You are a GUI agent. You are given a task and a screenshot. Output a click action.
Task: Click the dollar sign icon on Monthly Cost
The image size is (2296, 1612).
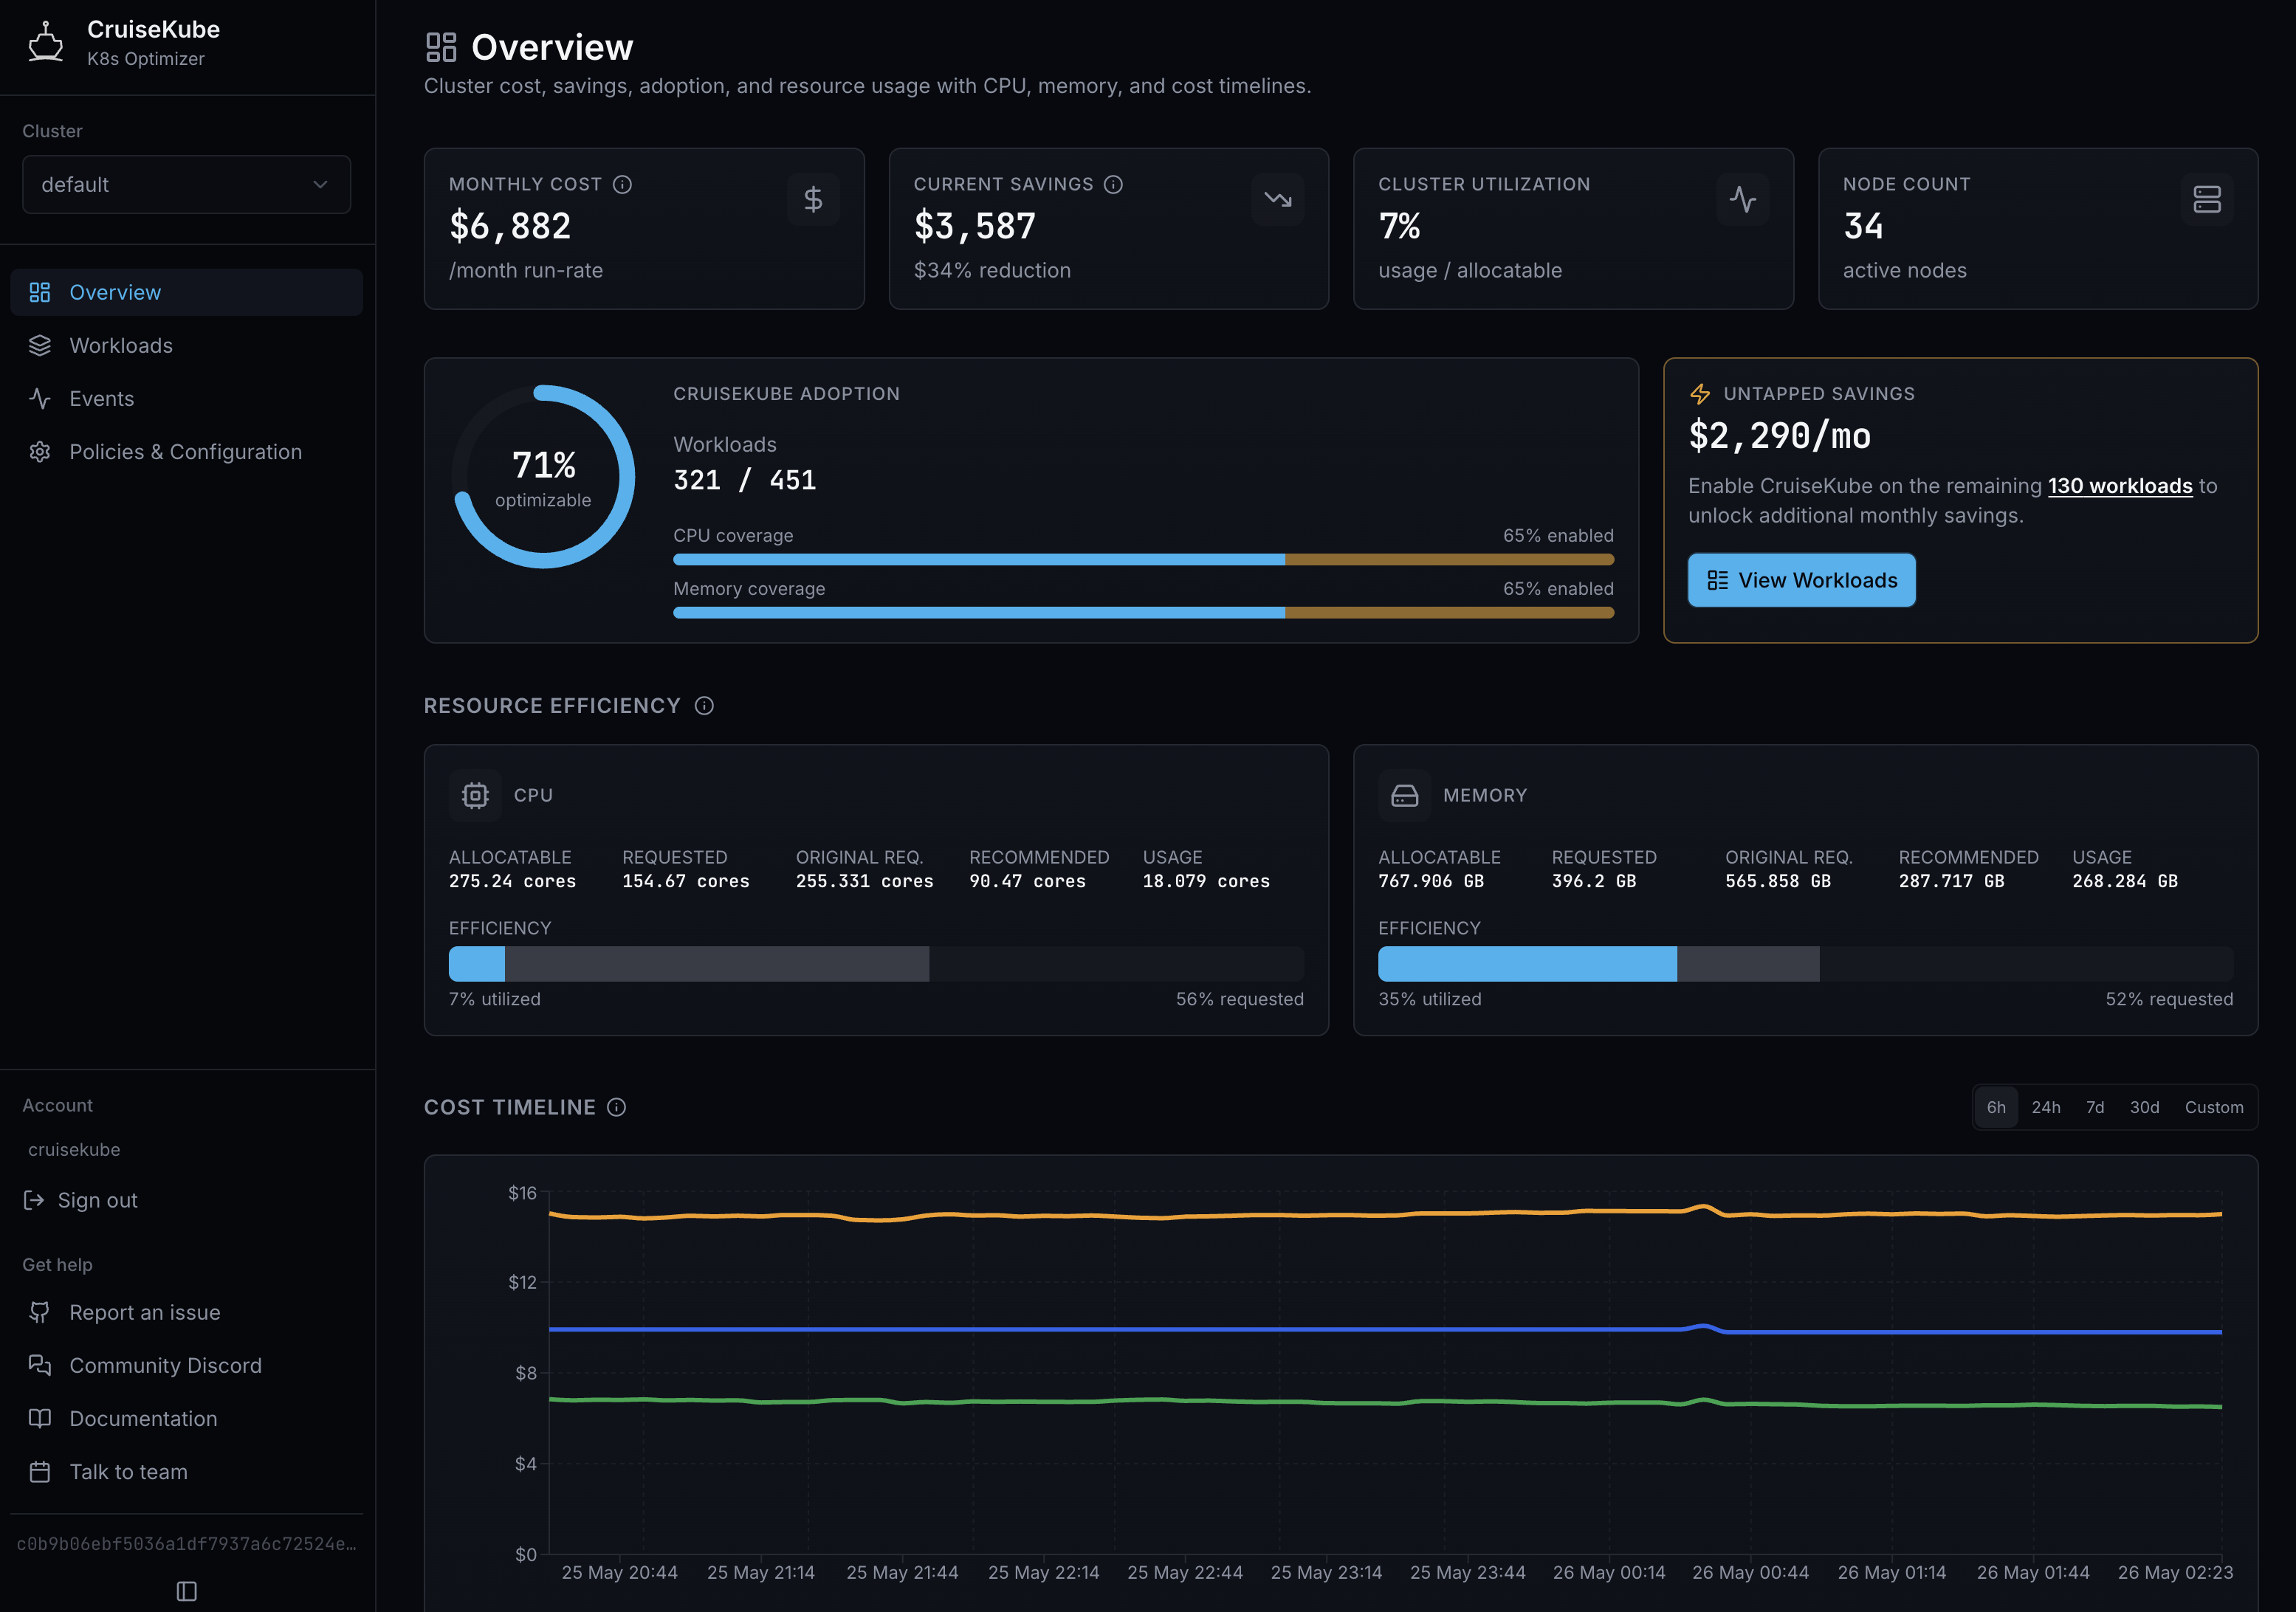[813, 199]
